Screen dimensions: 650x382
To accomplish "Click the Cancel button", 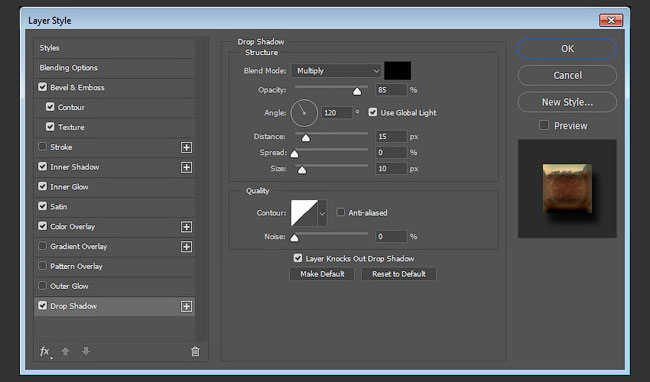I will point(567,75).
